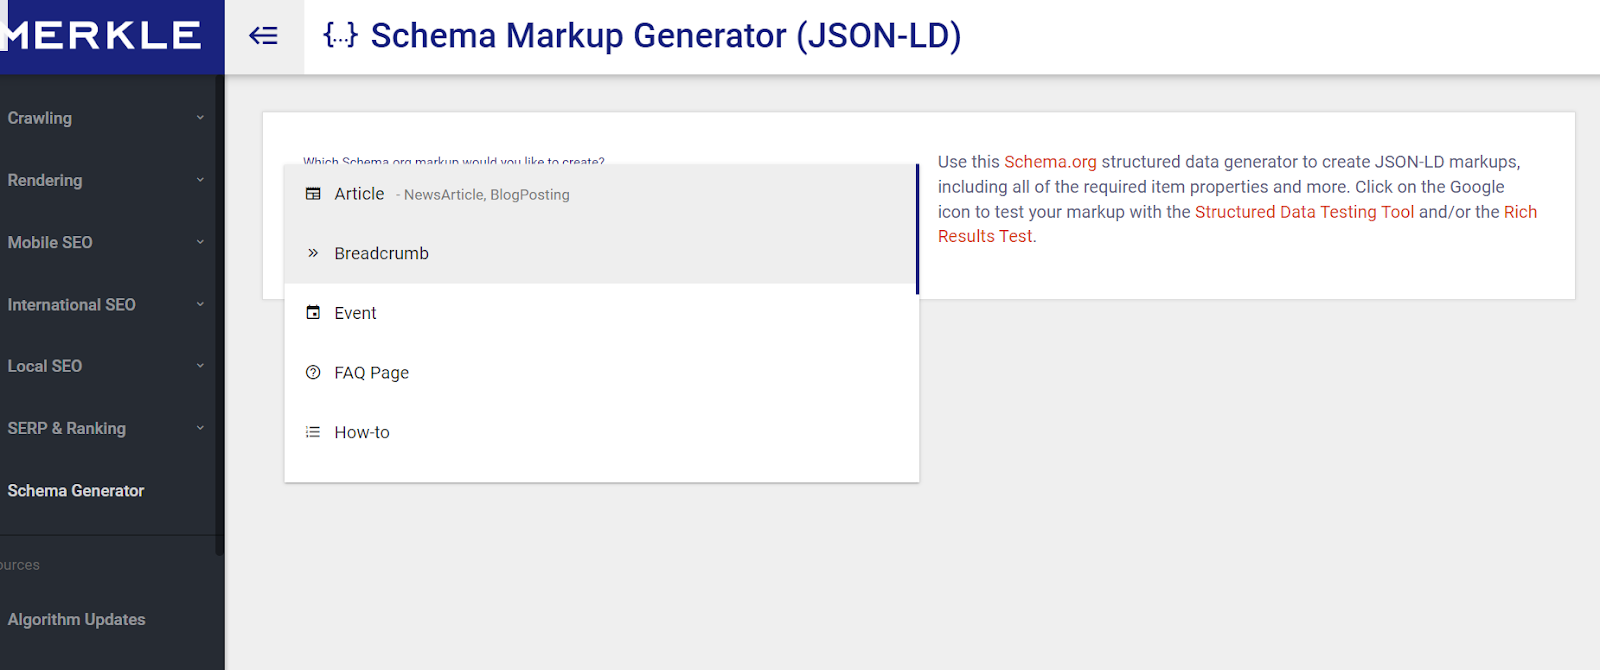Screen dimensions: 1600x670
Task: Expand the Mobile SEO chevron
Action: 200,242
